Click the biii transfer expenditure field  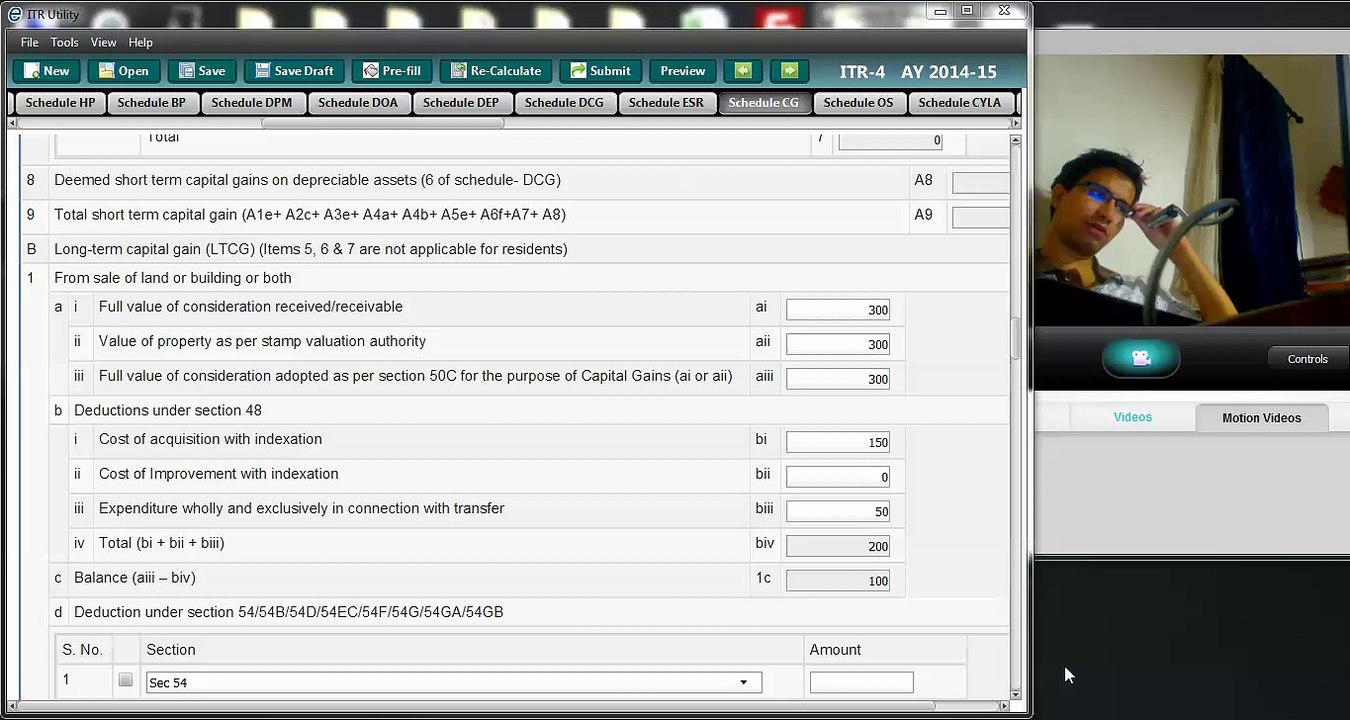(x=838, y=511)
